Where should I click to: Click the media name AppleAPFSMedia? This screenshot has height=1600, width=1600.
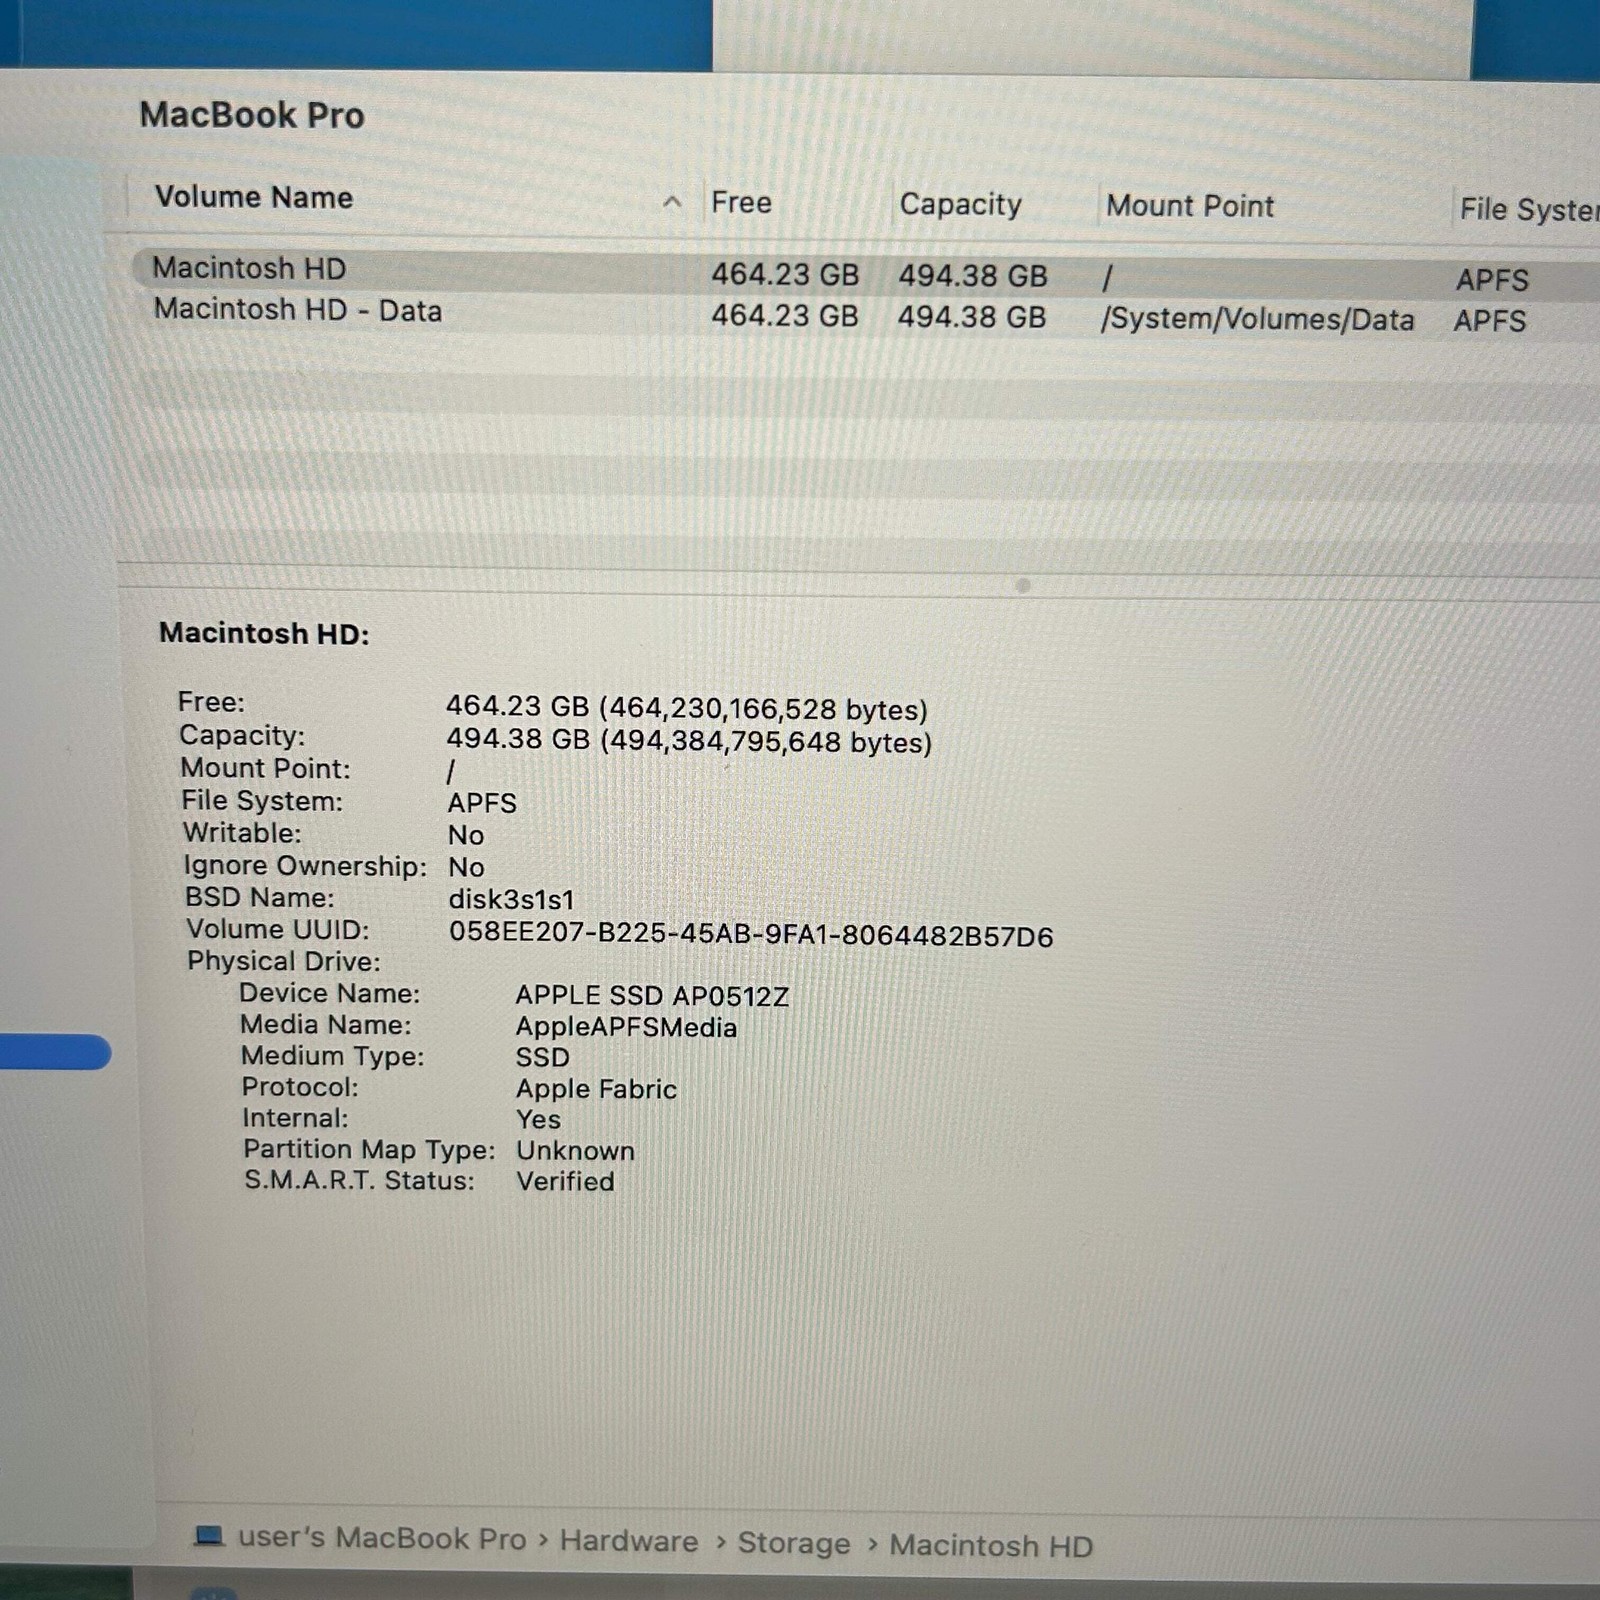coord(626,1027)
